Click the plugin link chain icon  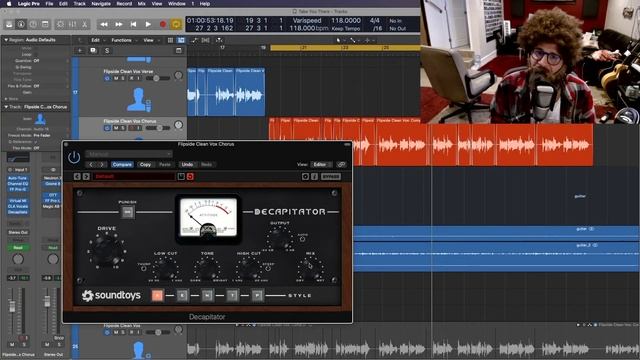click(342, 164)
